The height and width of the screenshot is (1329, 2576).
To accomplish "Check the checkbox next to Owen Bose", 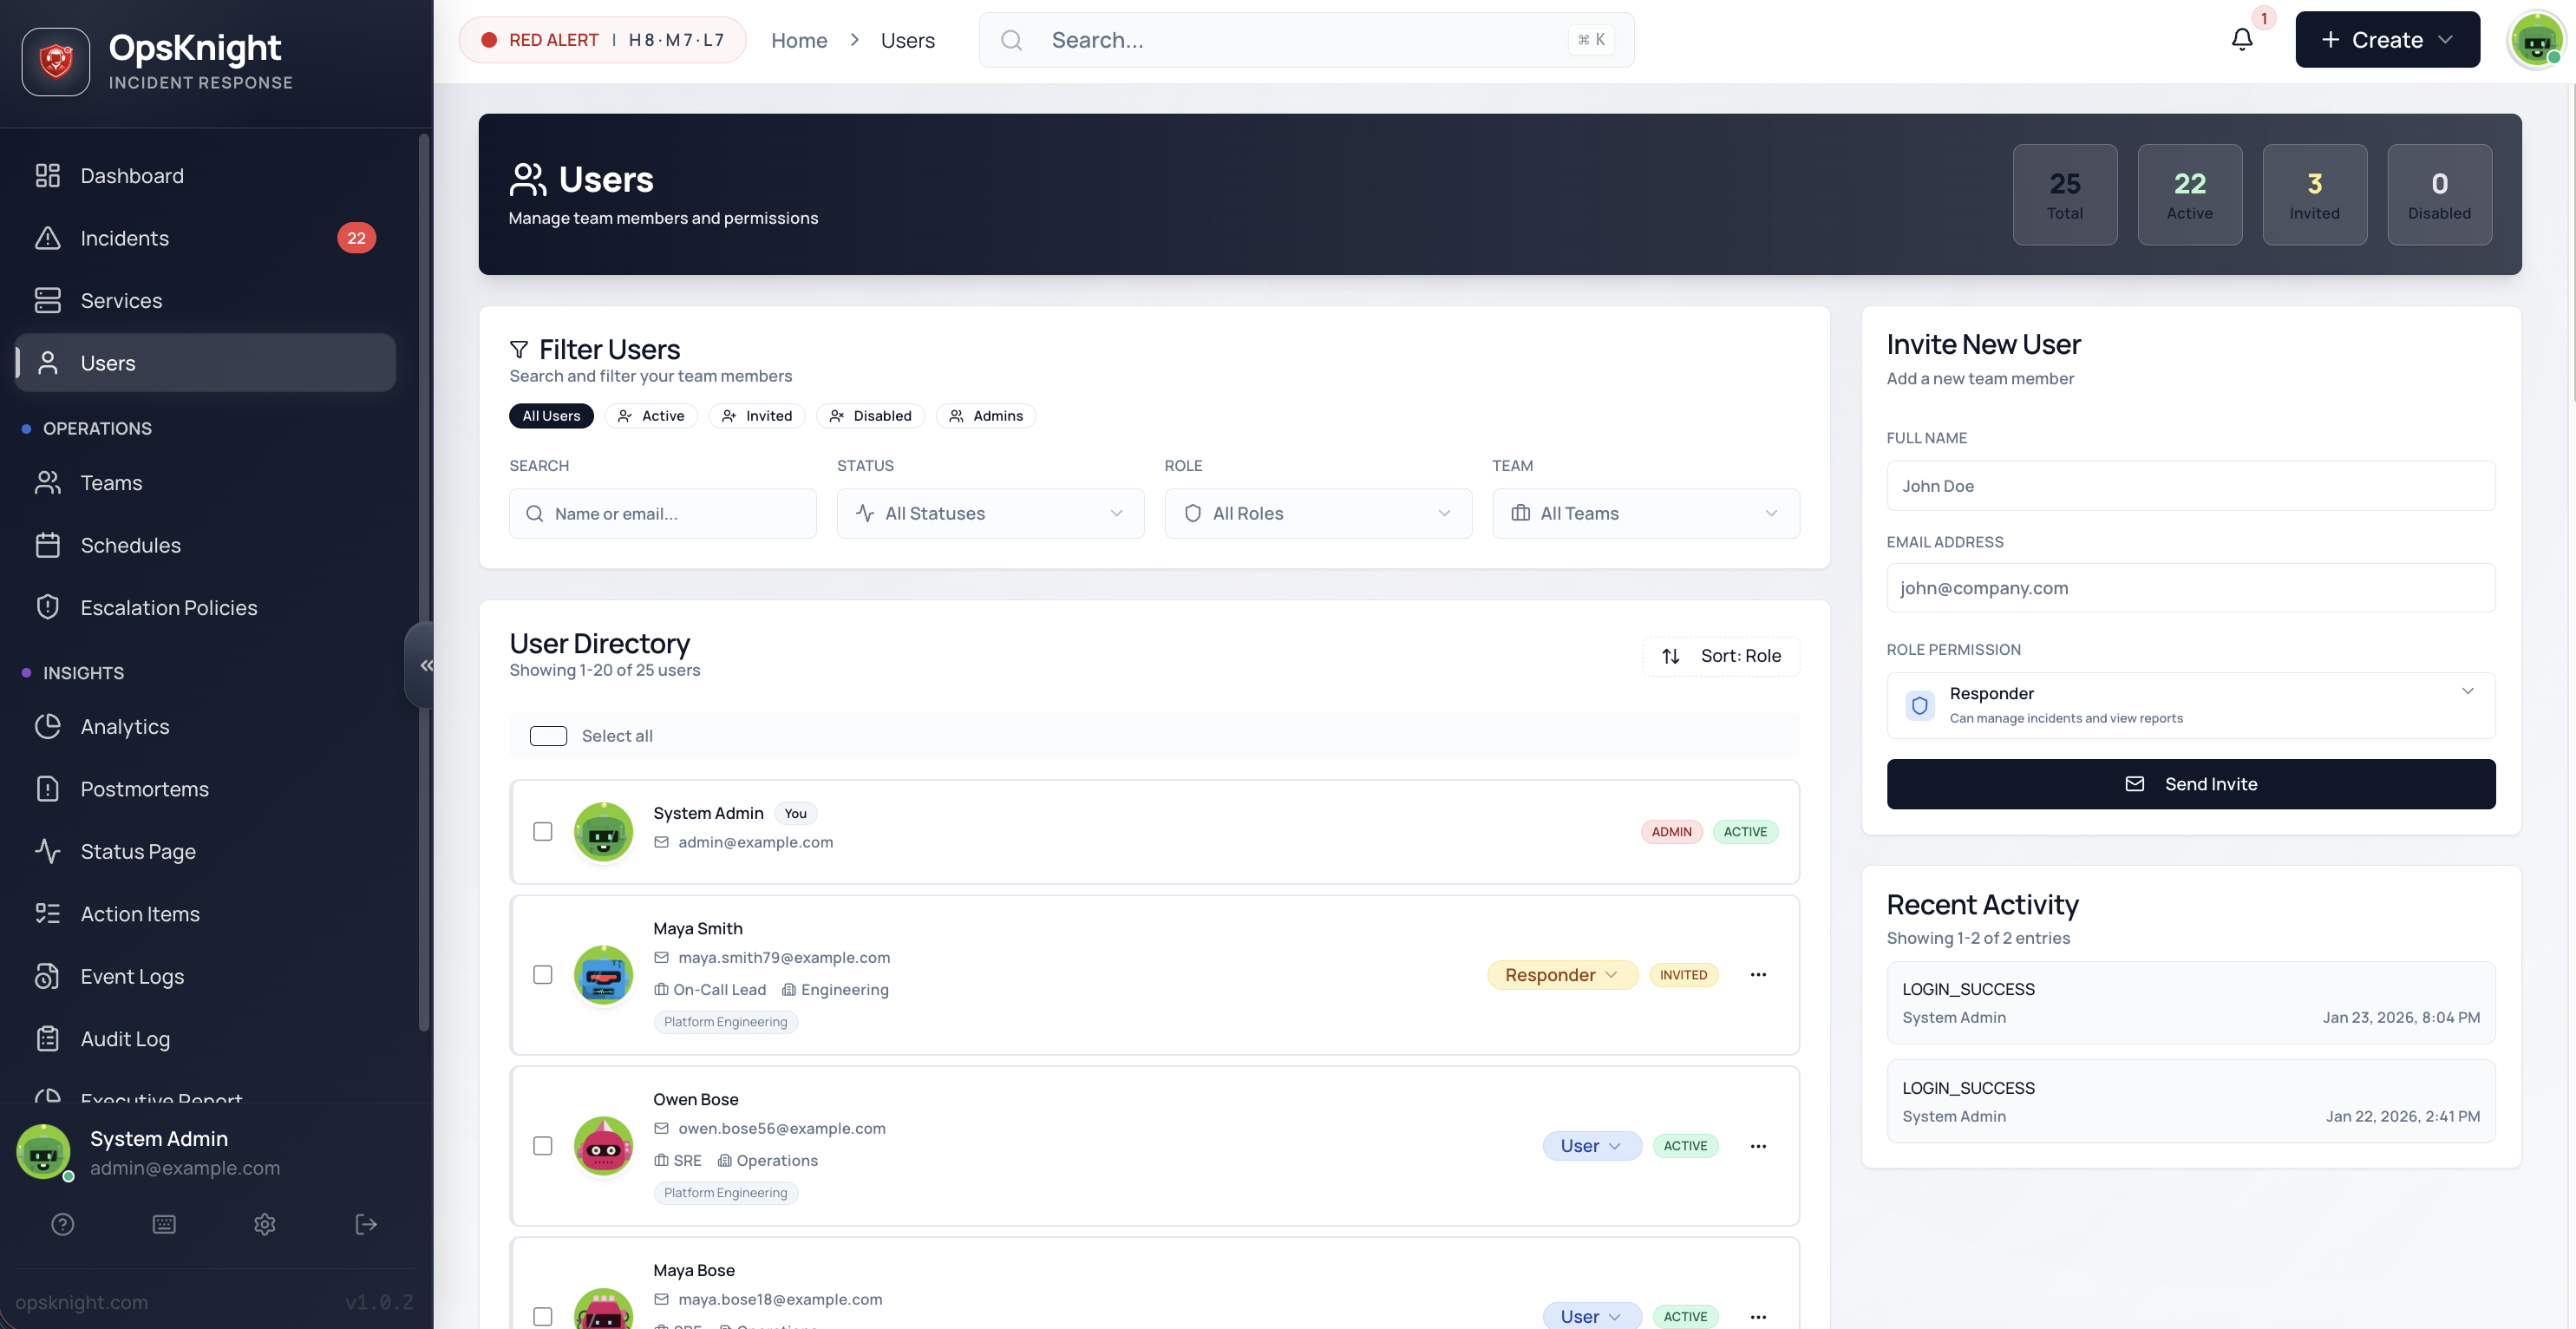I will coord(544,1146).
